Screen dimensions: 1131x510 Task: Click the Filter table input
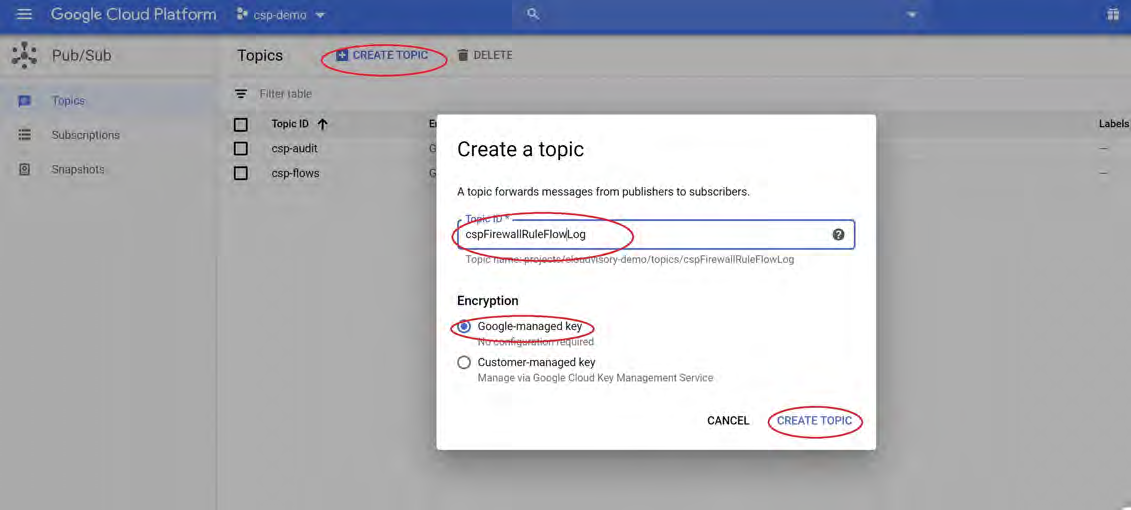coord(286,94)
